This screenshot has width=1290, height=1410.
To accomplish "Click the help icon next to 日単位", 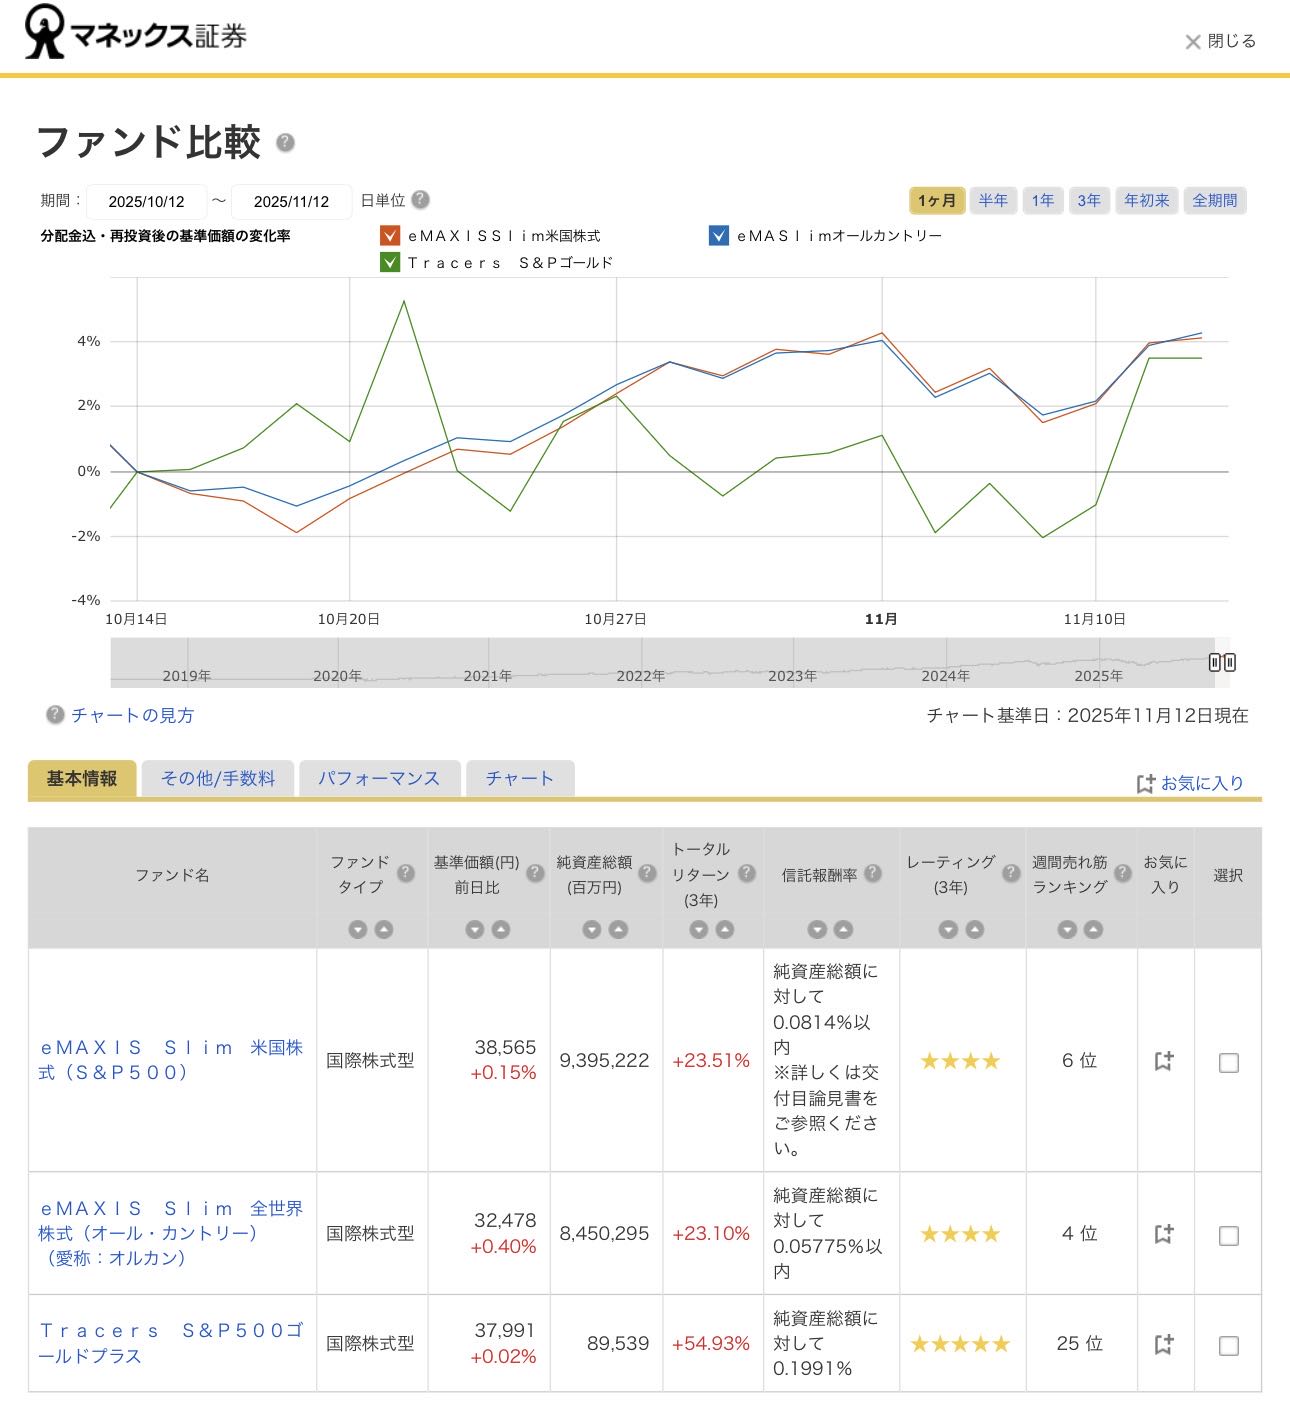I will pos(421,200).
